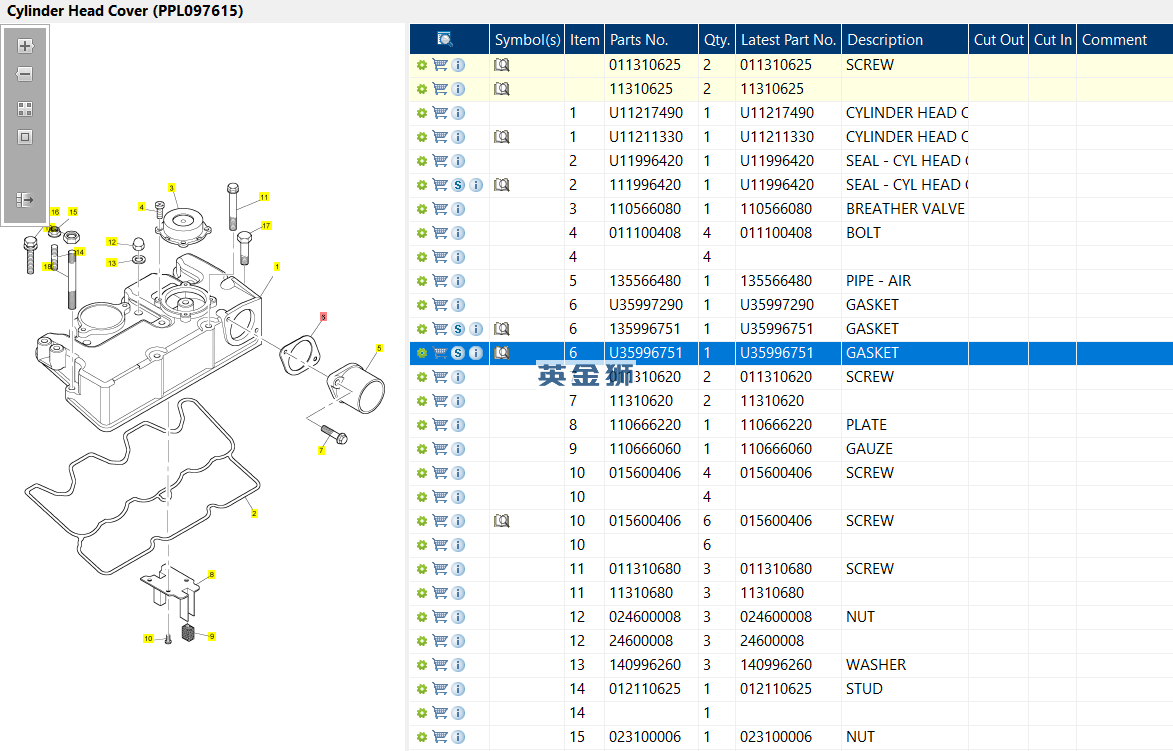Viewport: 1173px width, 751px height.
Task: Click the list export arrow icon in diagram toolbar
Action: point(25,200)
